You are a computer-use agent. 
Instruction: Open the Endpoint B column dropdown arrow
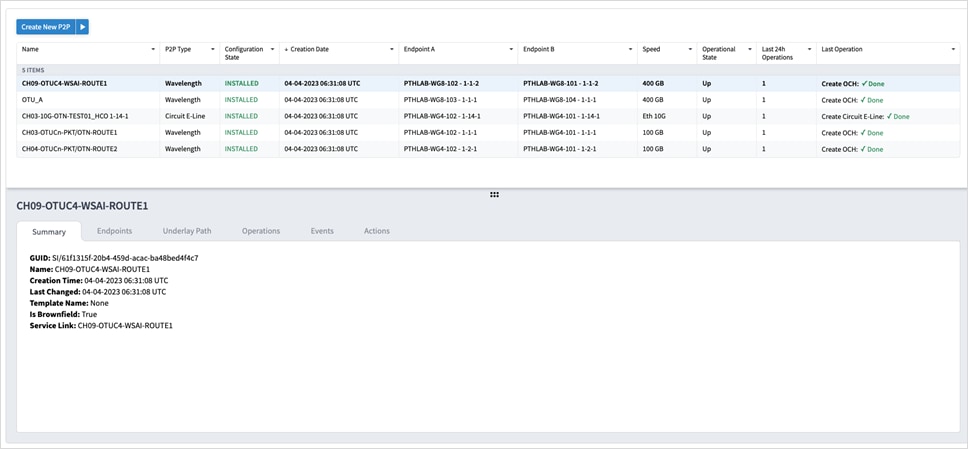(631, 49)
